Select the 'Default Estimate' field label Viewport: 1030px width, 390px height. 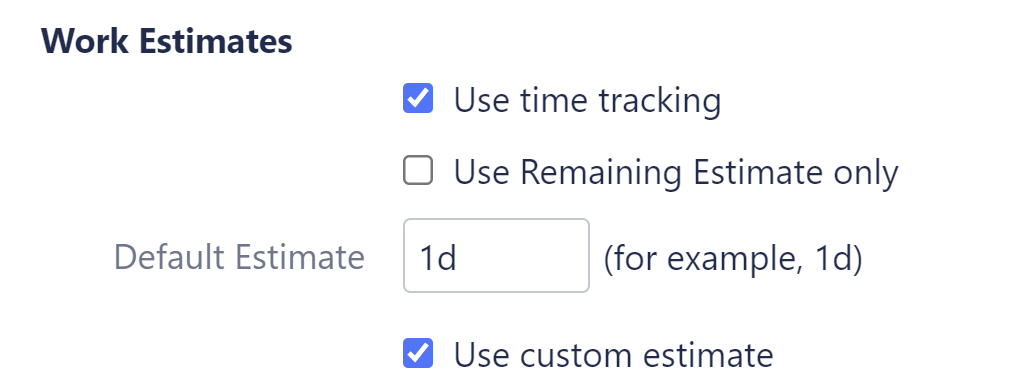pos(239,257)
